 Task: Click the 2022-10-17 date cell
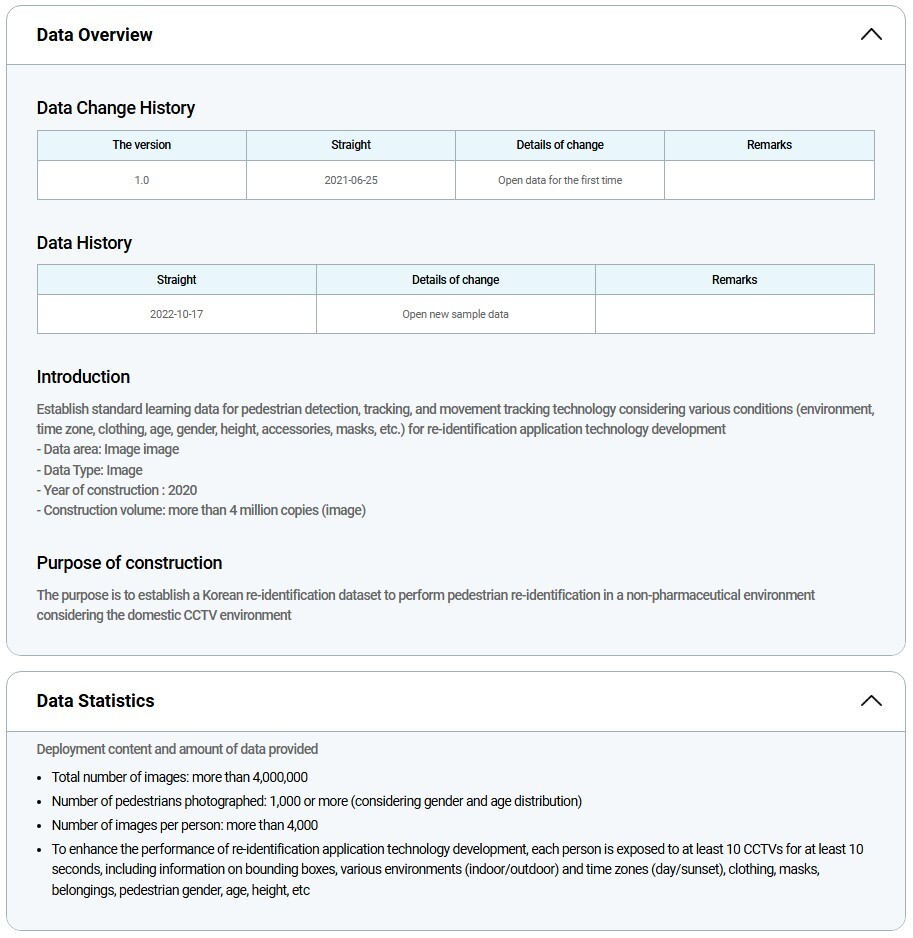(x=177, y=314)
